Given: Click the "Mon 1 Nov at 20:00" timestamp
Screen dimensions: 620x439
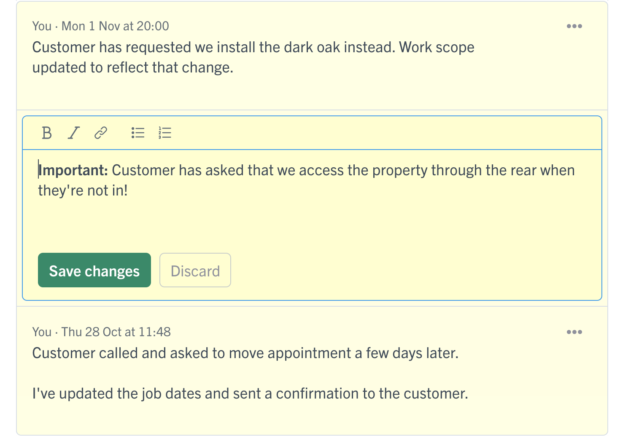Looking at the screenshot, I should pos(115,26).
